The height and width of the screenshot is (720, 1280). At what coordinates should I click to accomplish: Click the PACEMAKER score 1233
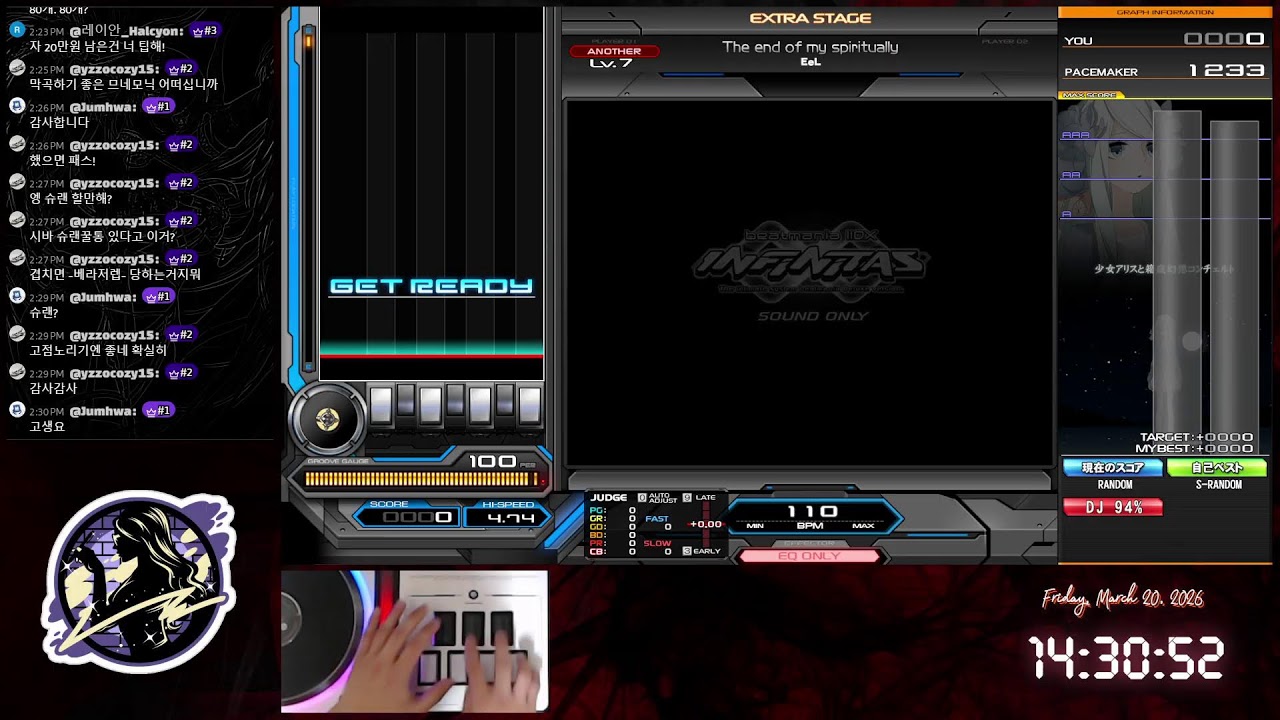click(1226, 71)
